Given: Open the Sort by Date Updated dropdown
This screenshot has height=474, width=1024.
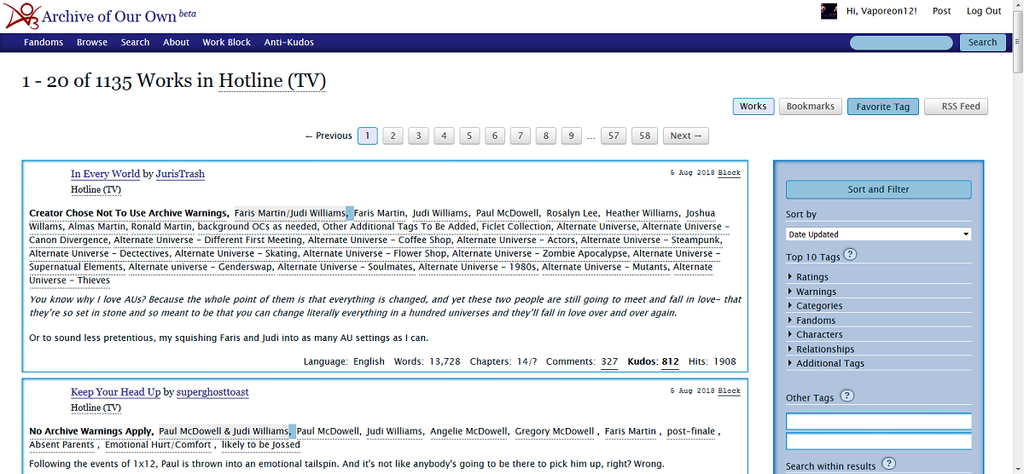Looking at the screenshot, I should (878, 234).
